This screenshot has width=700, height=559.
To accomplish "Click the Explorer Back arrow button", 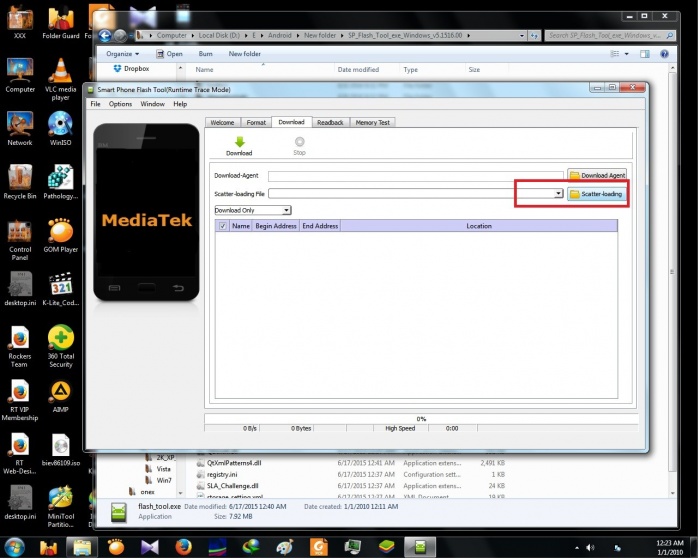I will click(105, 35).
